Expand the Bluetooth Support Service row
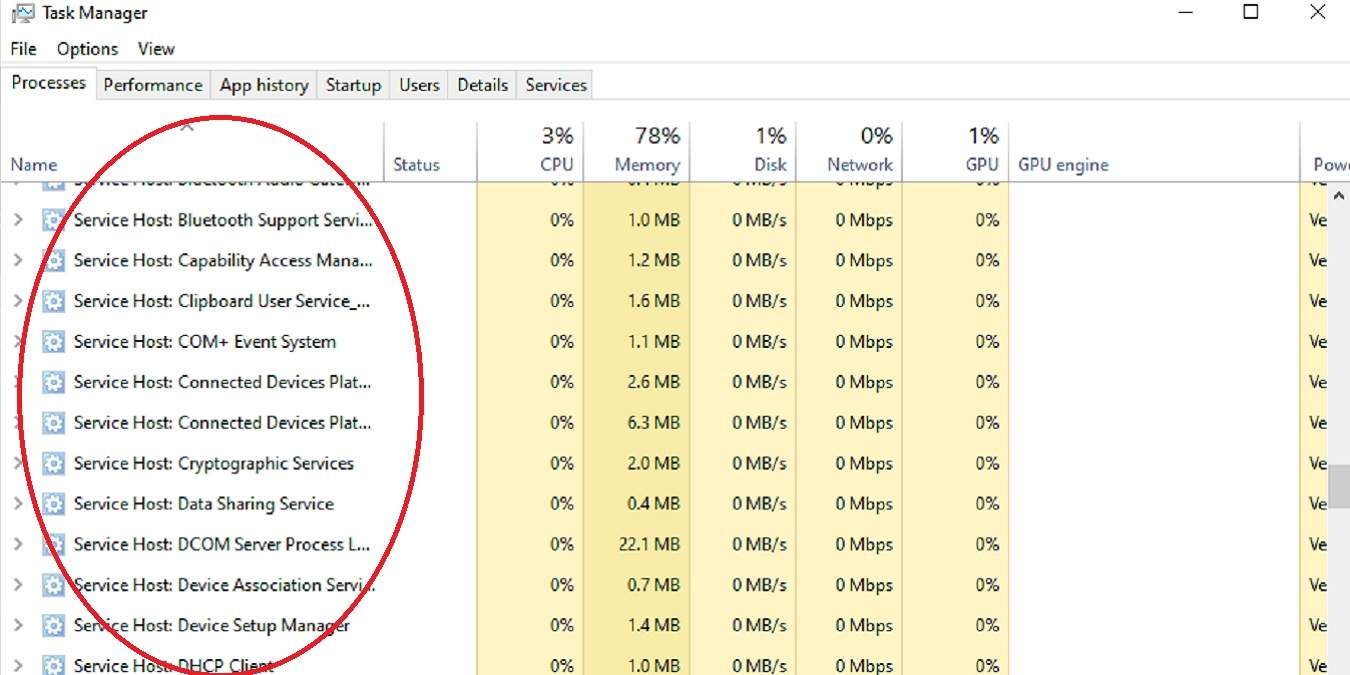 pyautogui.click(x=18, y=221)
